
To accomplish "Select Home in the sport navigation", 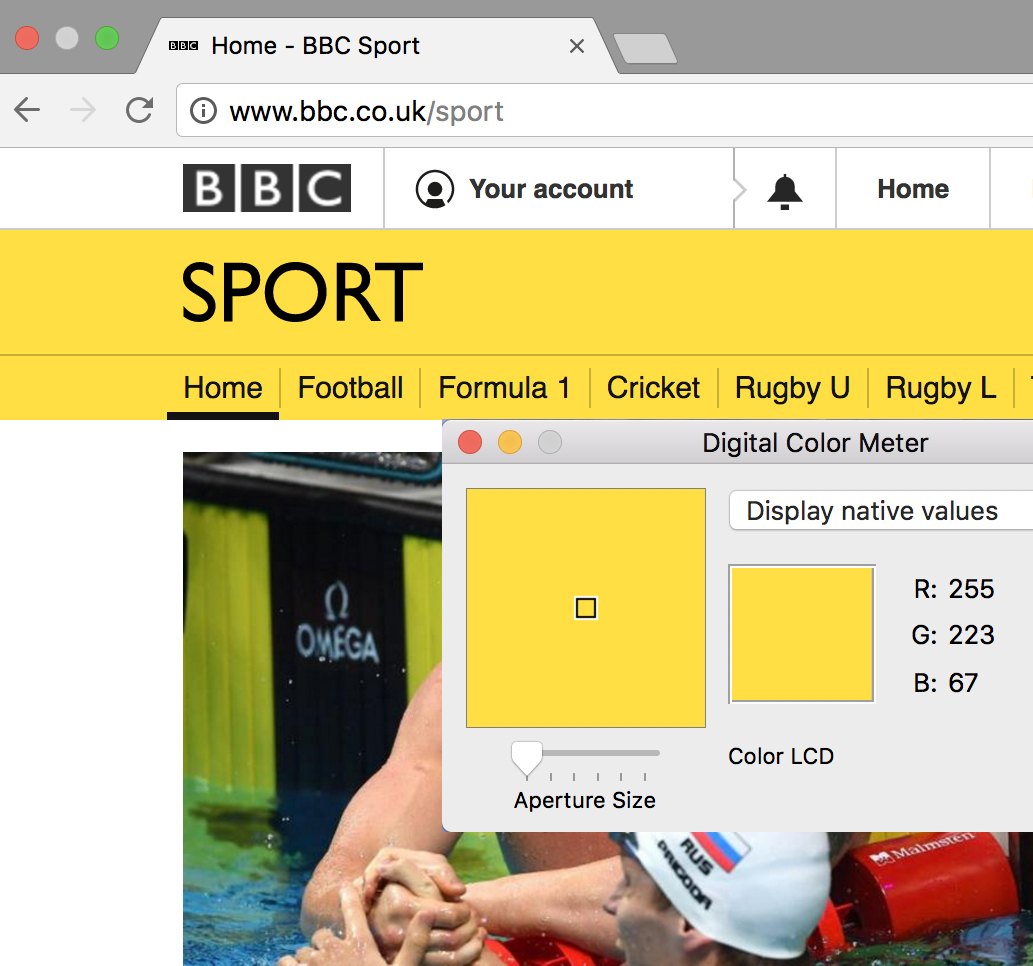I will point(223,387).
